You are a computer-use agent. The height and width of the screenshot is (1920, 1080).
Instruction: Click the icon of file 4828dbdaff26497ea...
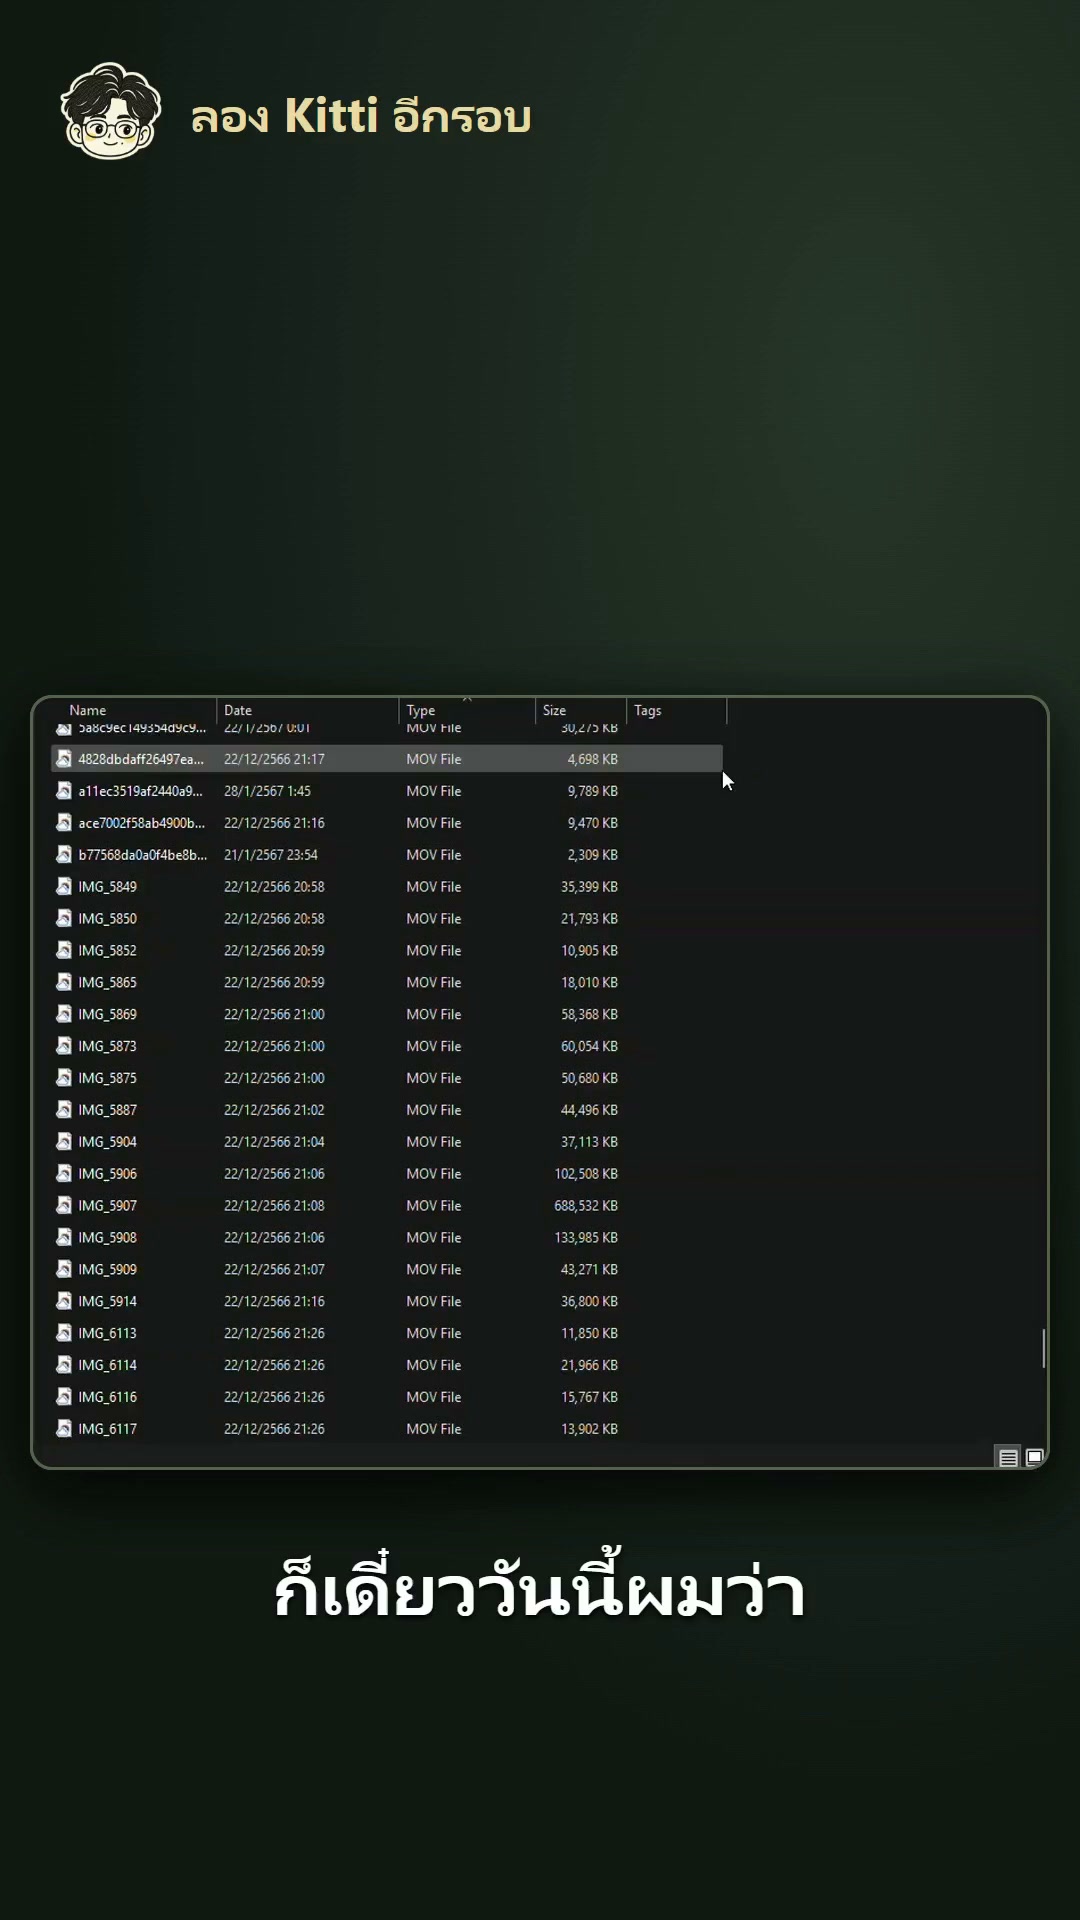(x=64, y=759)
